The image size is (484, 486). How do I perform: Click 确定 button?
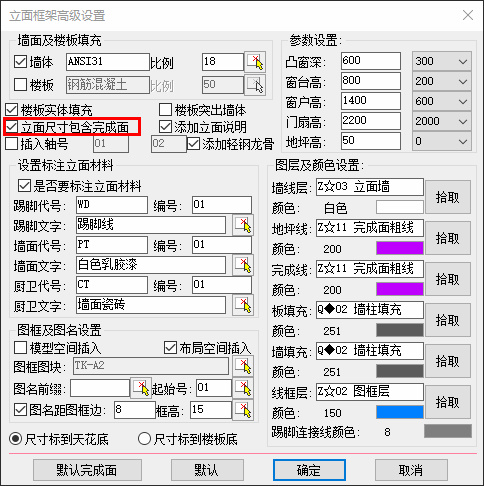309,470
